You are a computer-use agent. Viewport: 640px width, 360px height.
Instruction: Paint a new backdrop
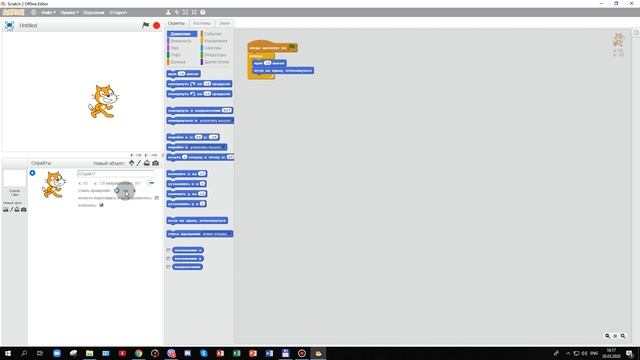click(x=11, y=209)
